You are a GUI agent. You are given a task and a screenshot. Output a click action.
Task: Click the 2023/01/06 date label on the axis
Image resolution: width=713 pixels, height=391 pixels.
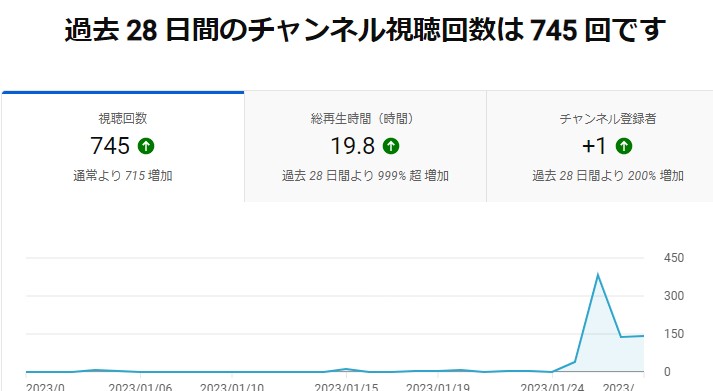140,387
